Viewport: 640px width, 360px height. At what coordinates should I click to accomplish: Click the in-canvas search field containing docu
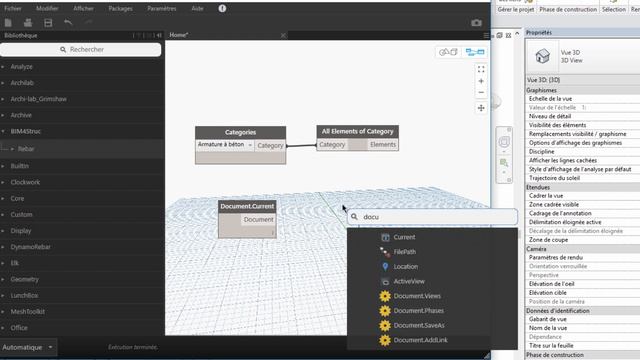click(432, 217)
